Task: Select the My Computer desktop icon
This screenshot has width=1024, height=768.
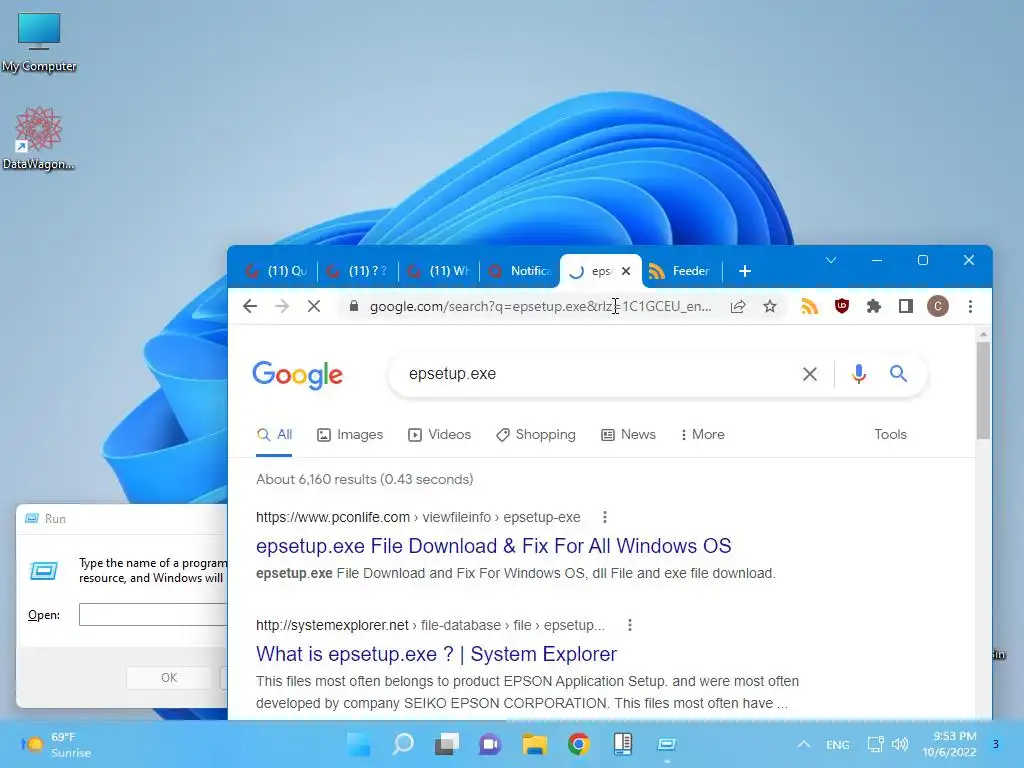Action: (x=39, y=42)
